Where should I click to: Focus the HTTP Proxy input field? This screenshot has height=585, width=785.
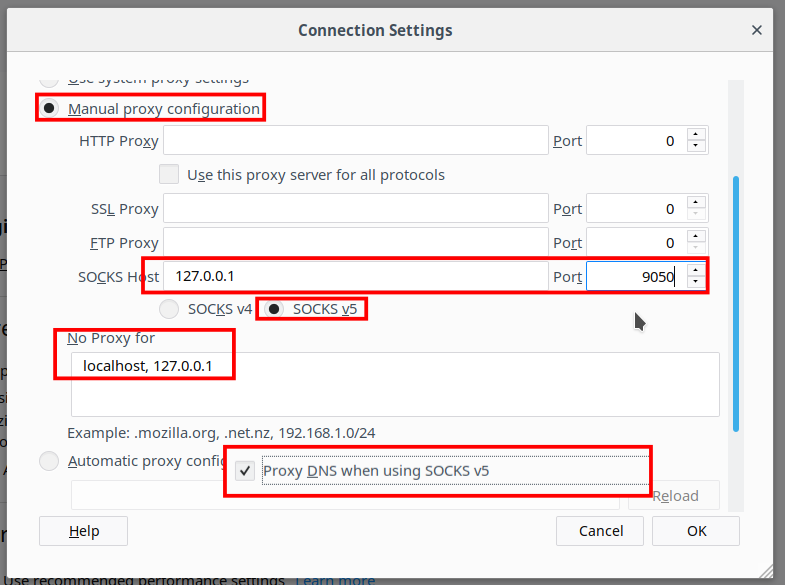pos(356,141)
